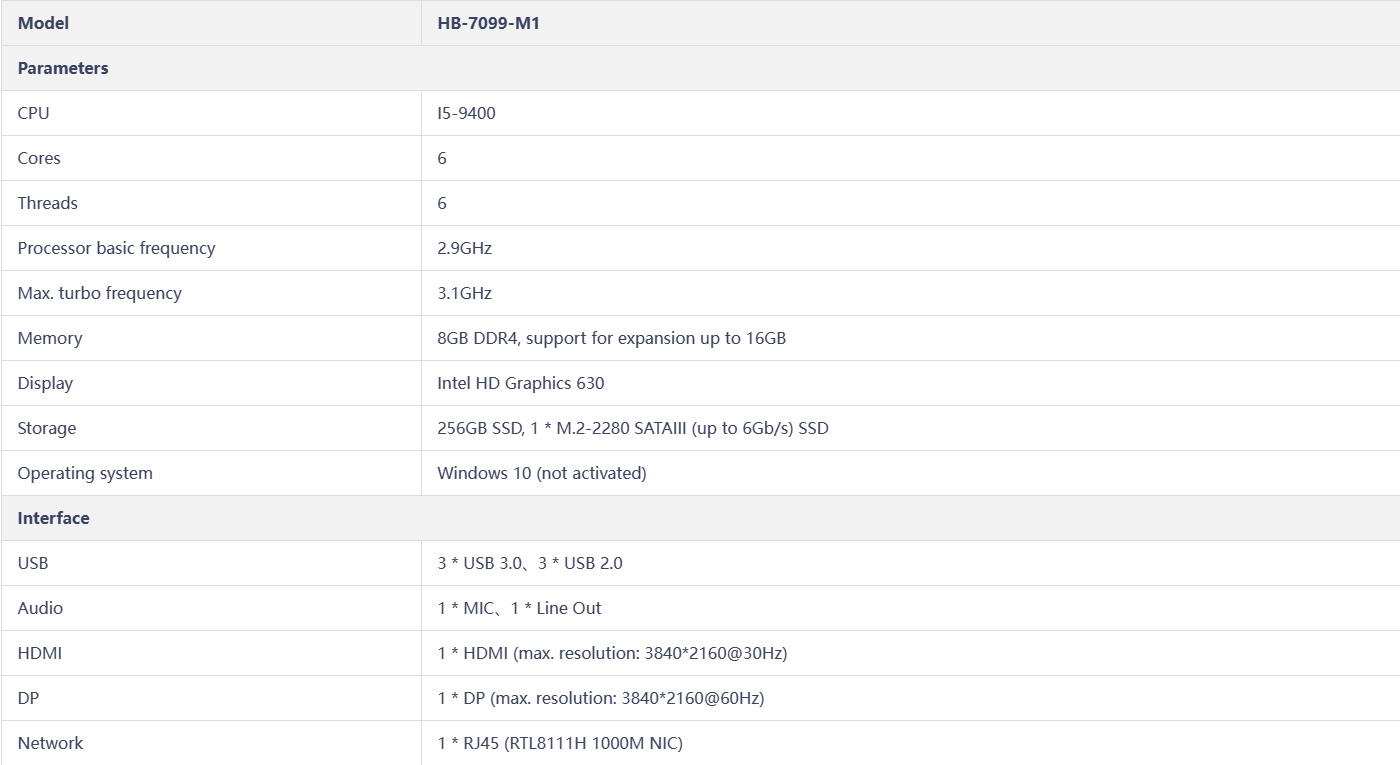Select the value "1 * MIC、1 * Line Out"
The height and width of the screenshot is (765, 1400).
[x=519, y=608]
